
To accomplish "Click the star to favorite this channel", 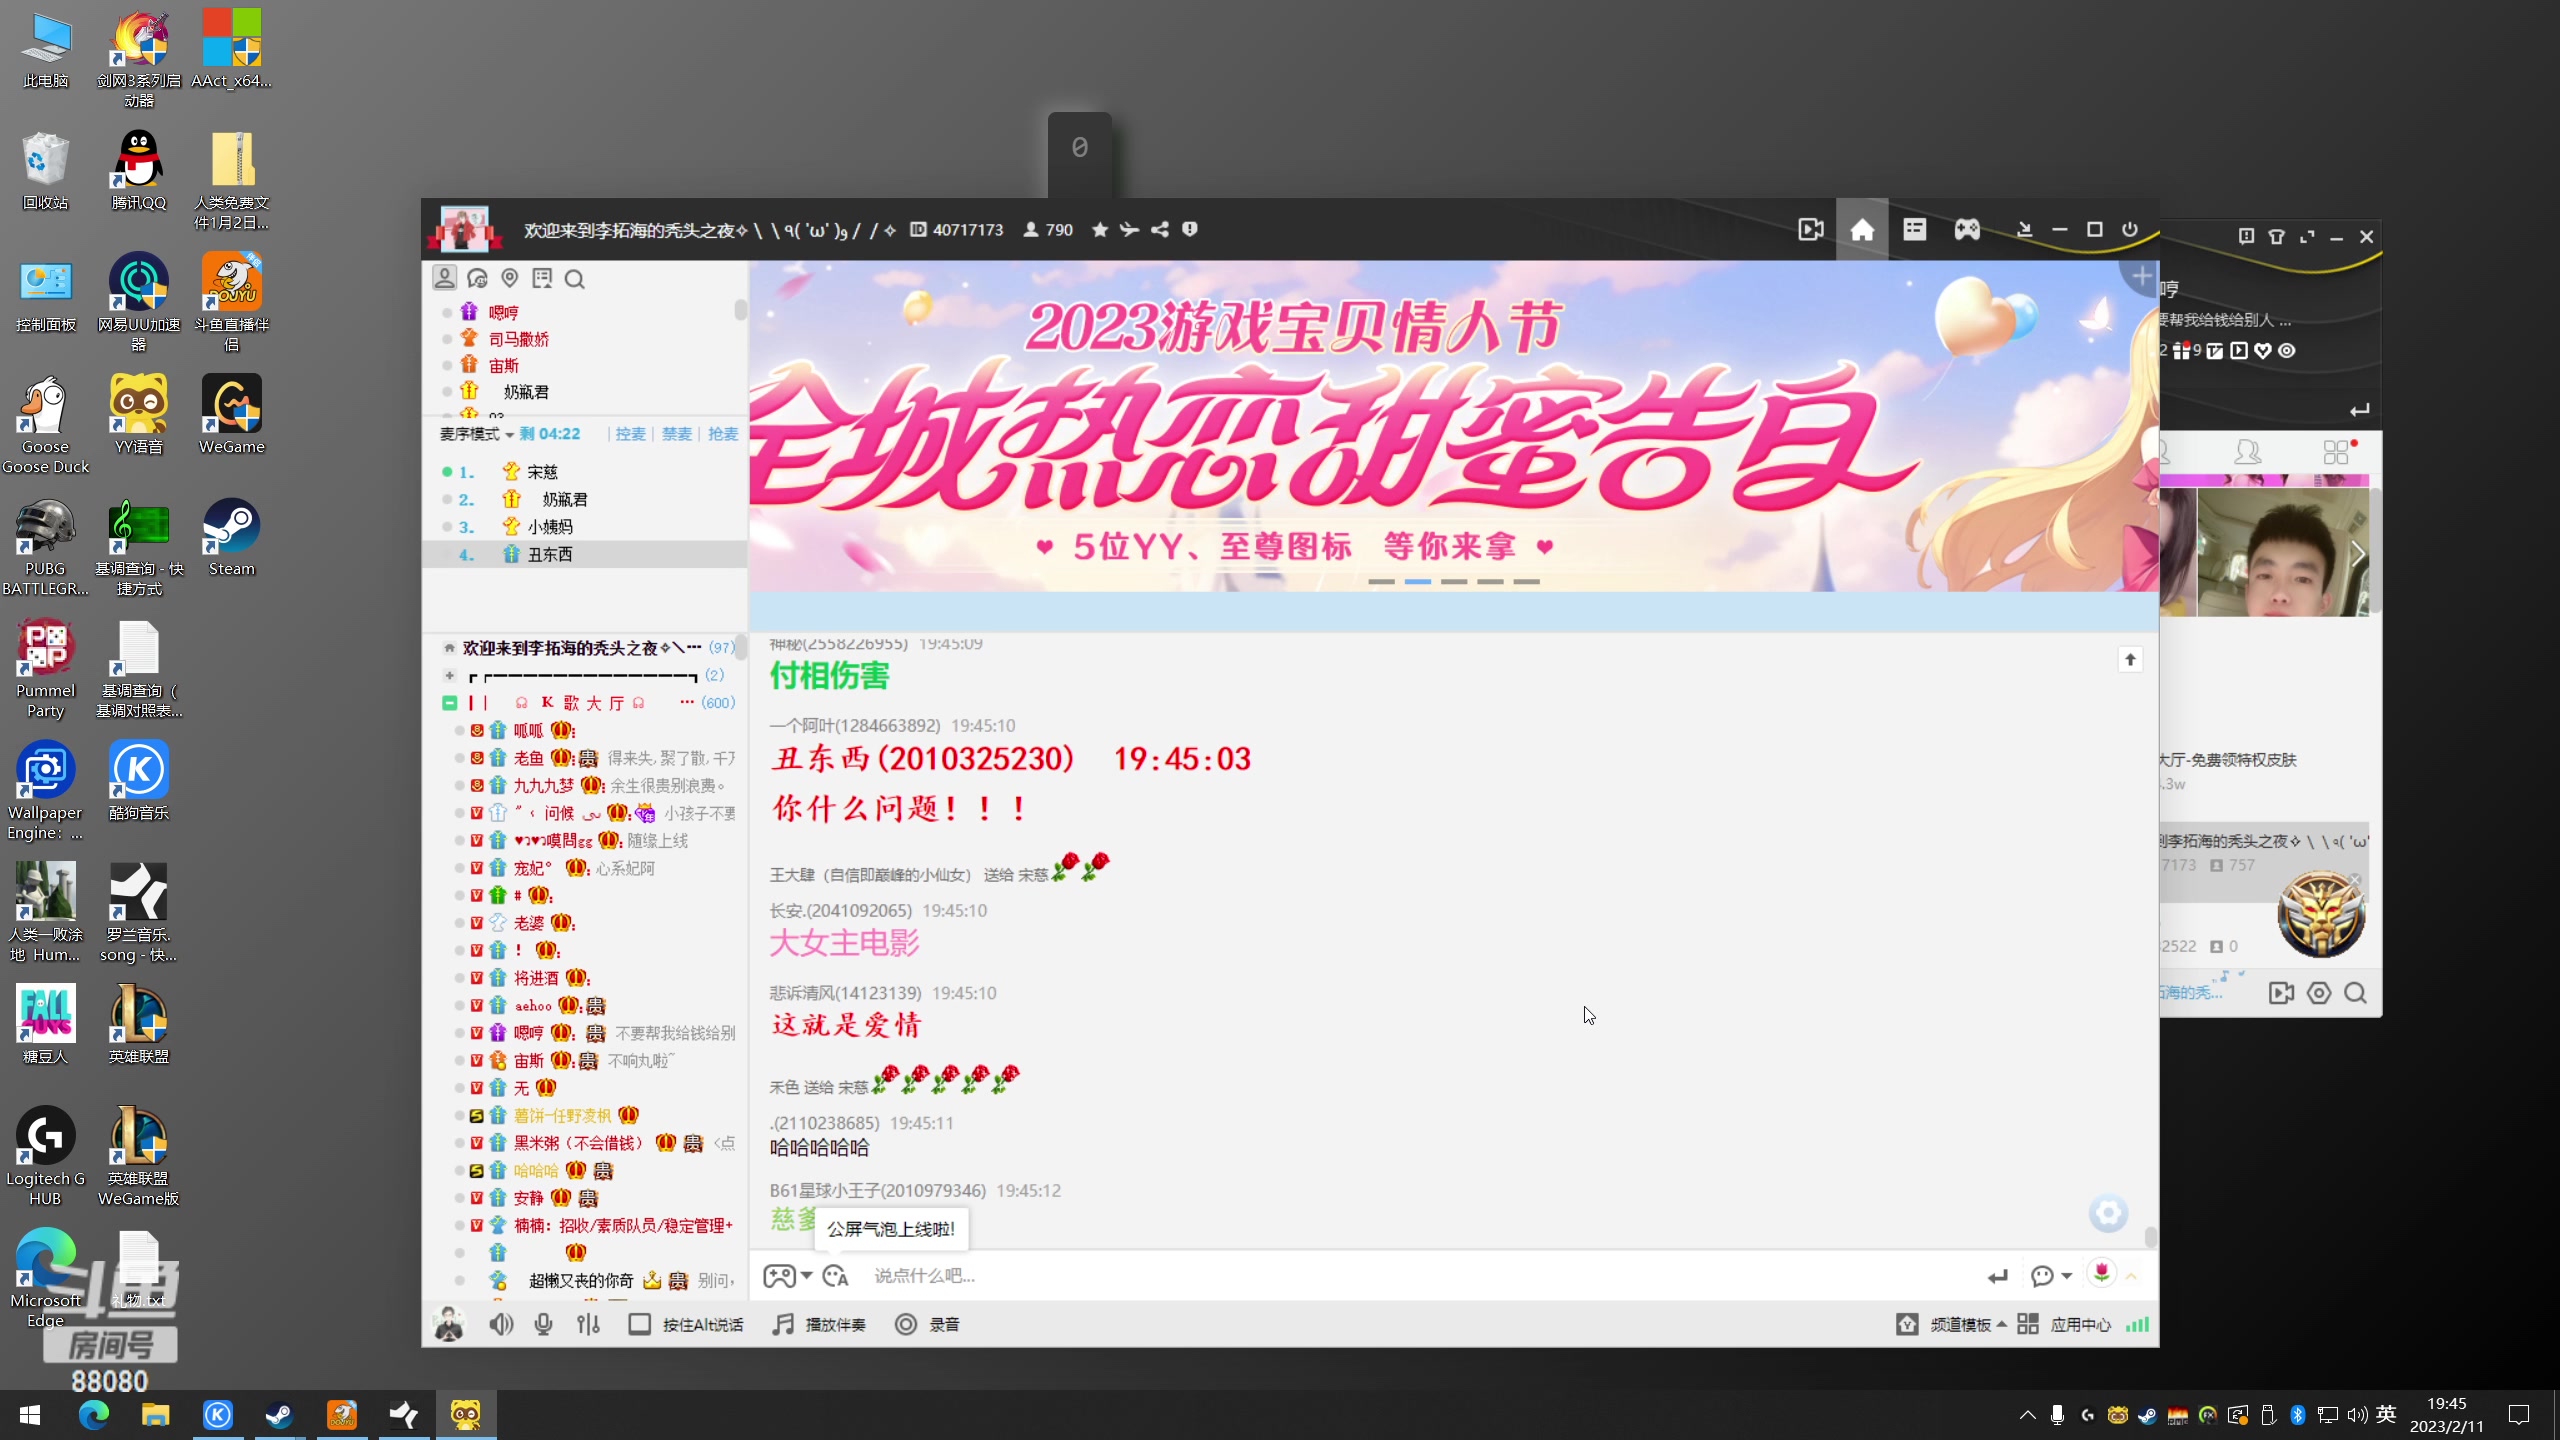I will [x=1099, y=229].
